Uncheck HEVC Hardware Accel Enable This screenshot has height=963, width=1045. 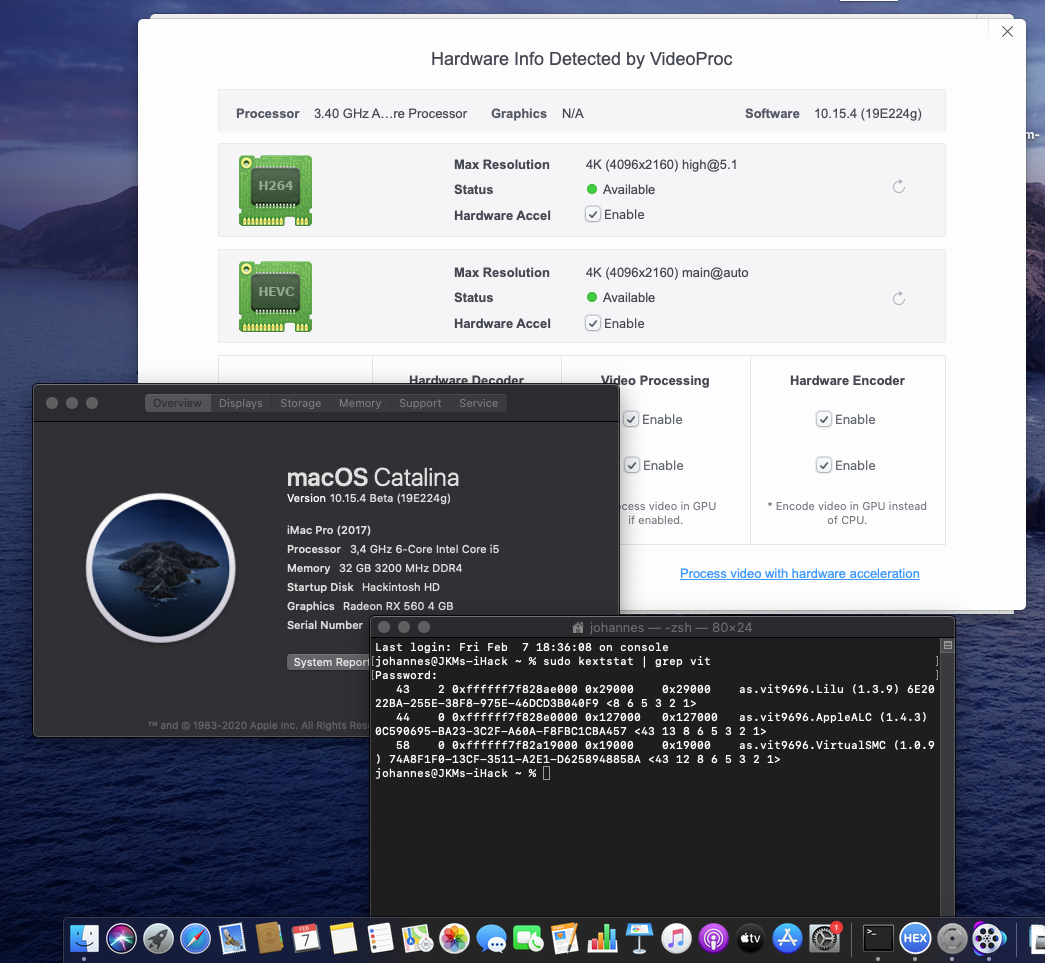593,323
